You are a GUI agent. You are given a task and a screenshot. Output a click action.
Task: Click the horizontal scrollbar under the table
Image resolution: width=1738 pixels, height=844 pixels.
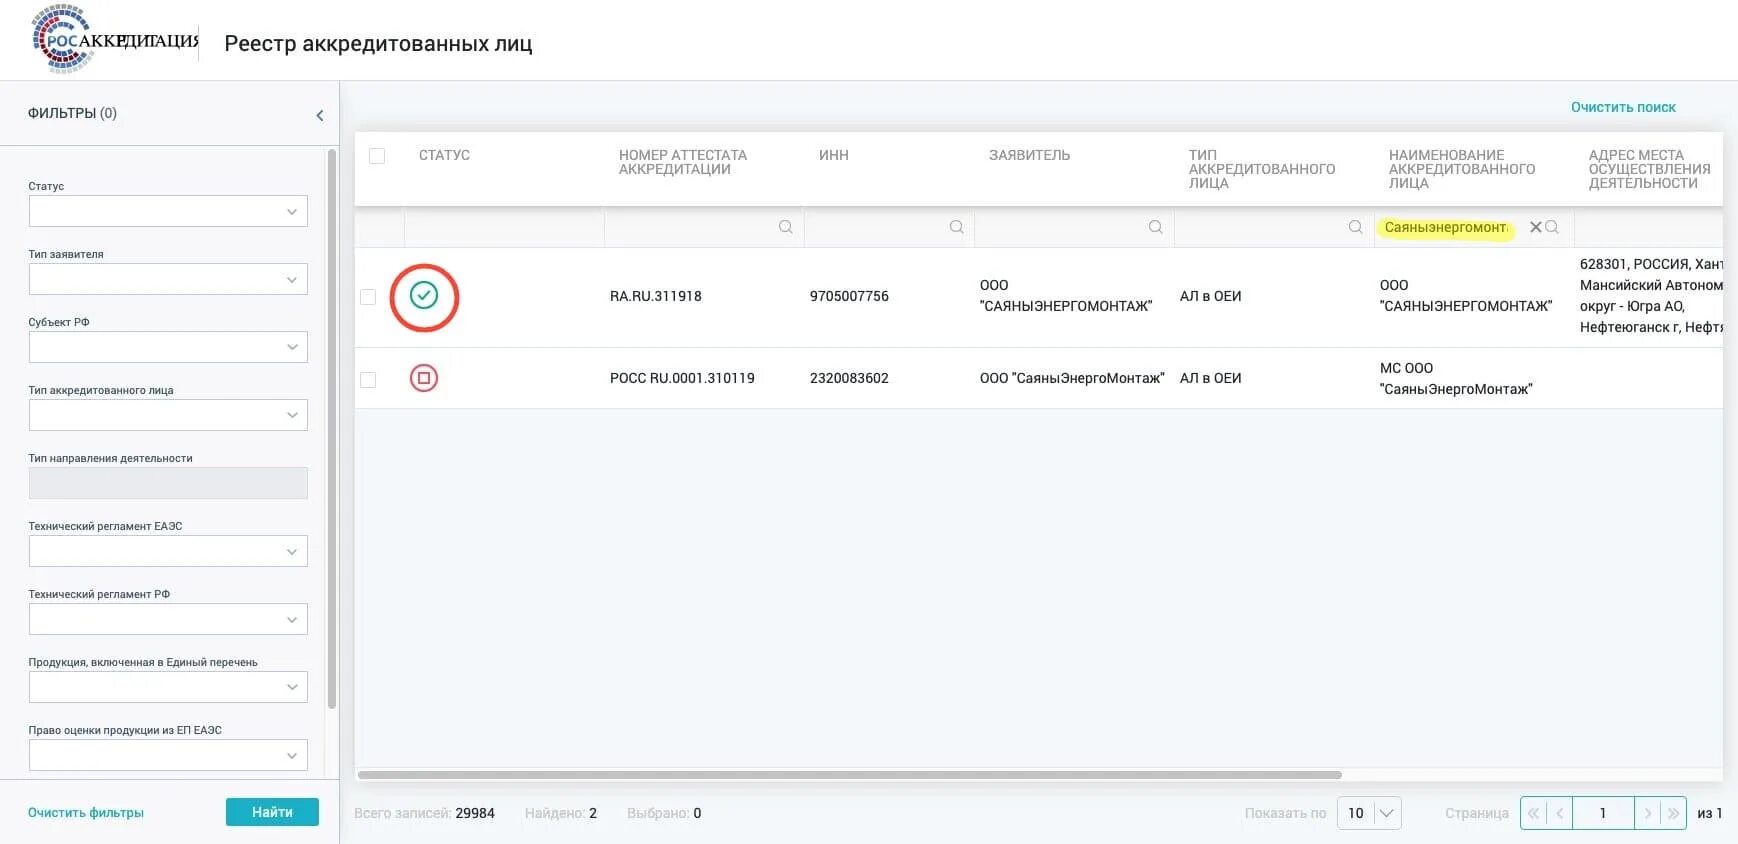tap(850, 775)
